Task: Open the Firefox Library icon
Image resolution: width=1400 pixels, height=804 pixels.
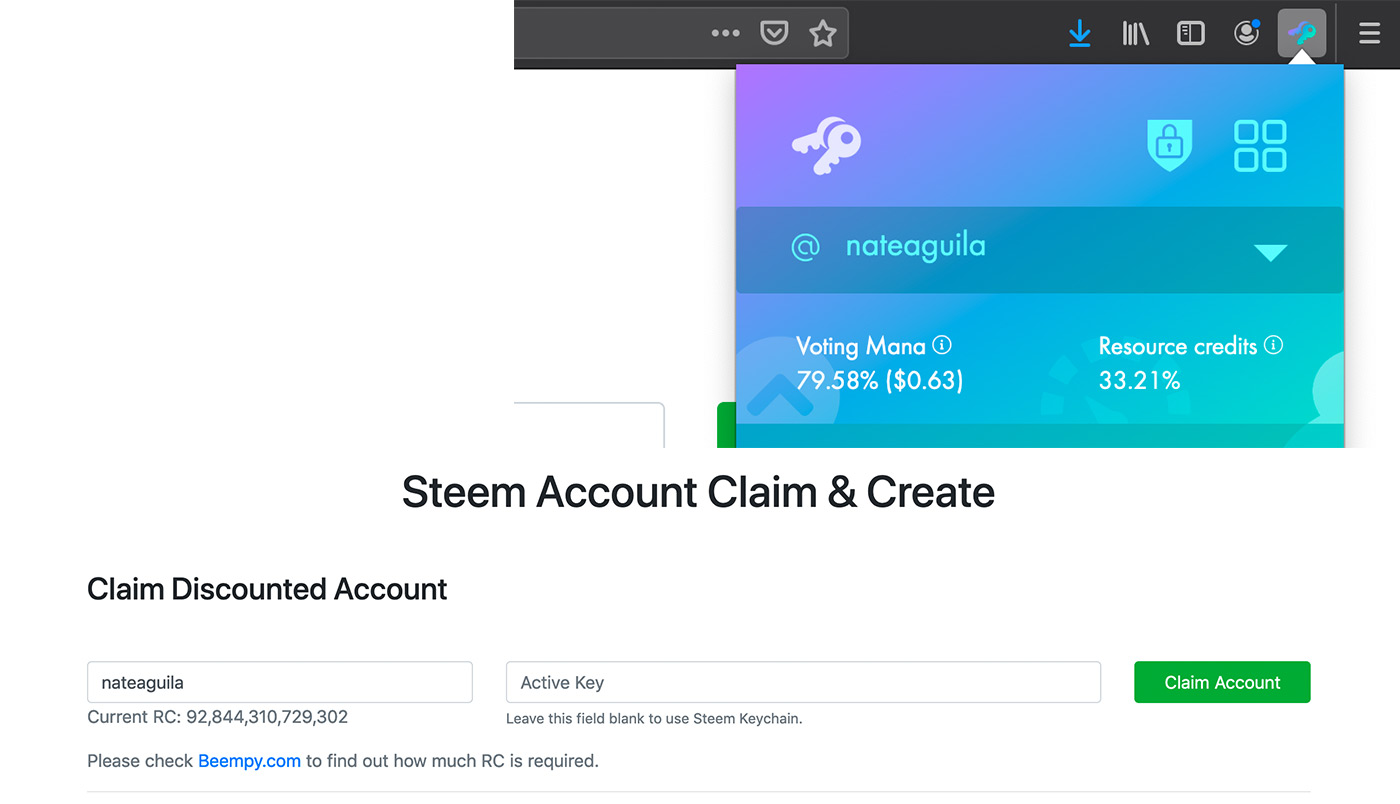Action: (1135, 33)
